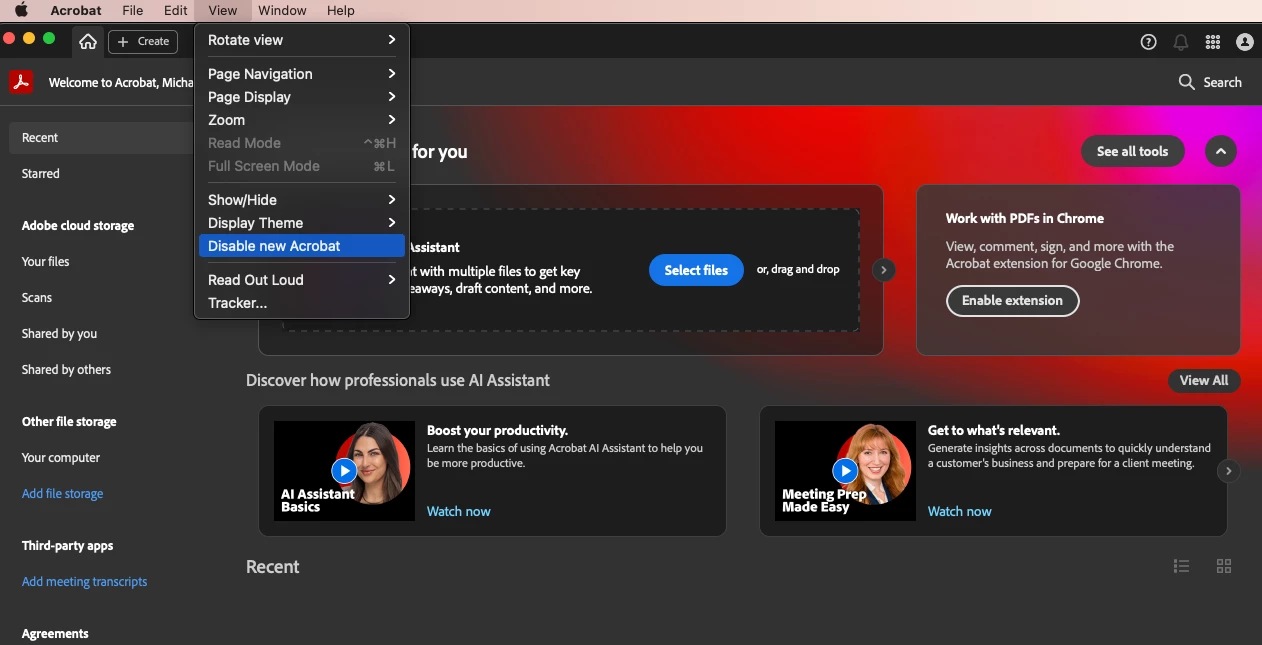Image resolution: width=1262 pixels, height=645 pixels.
Task: Open the Edit menu
Action: [x=175, y=10]
